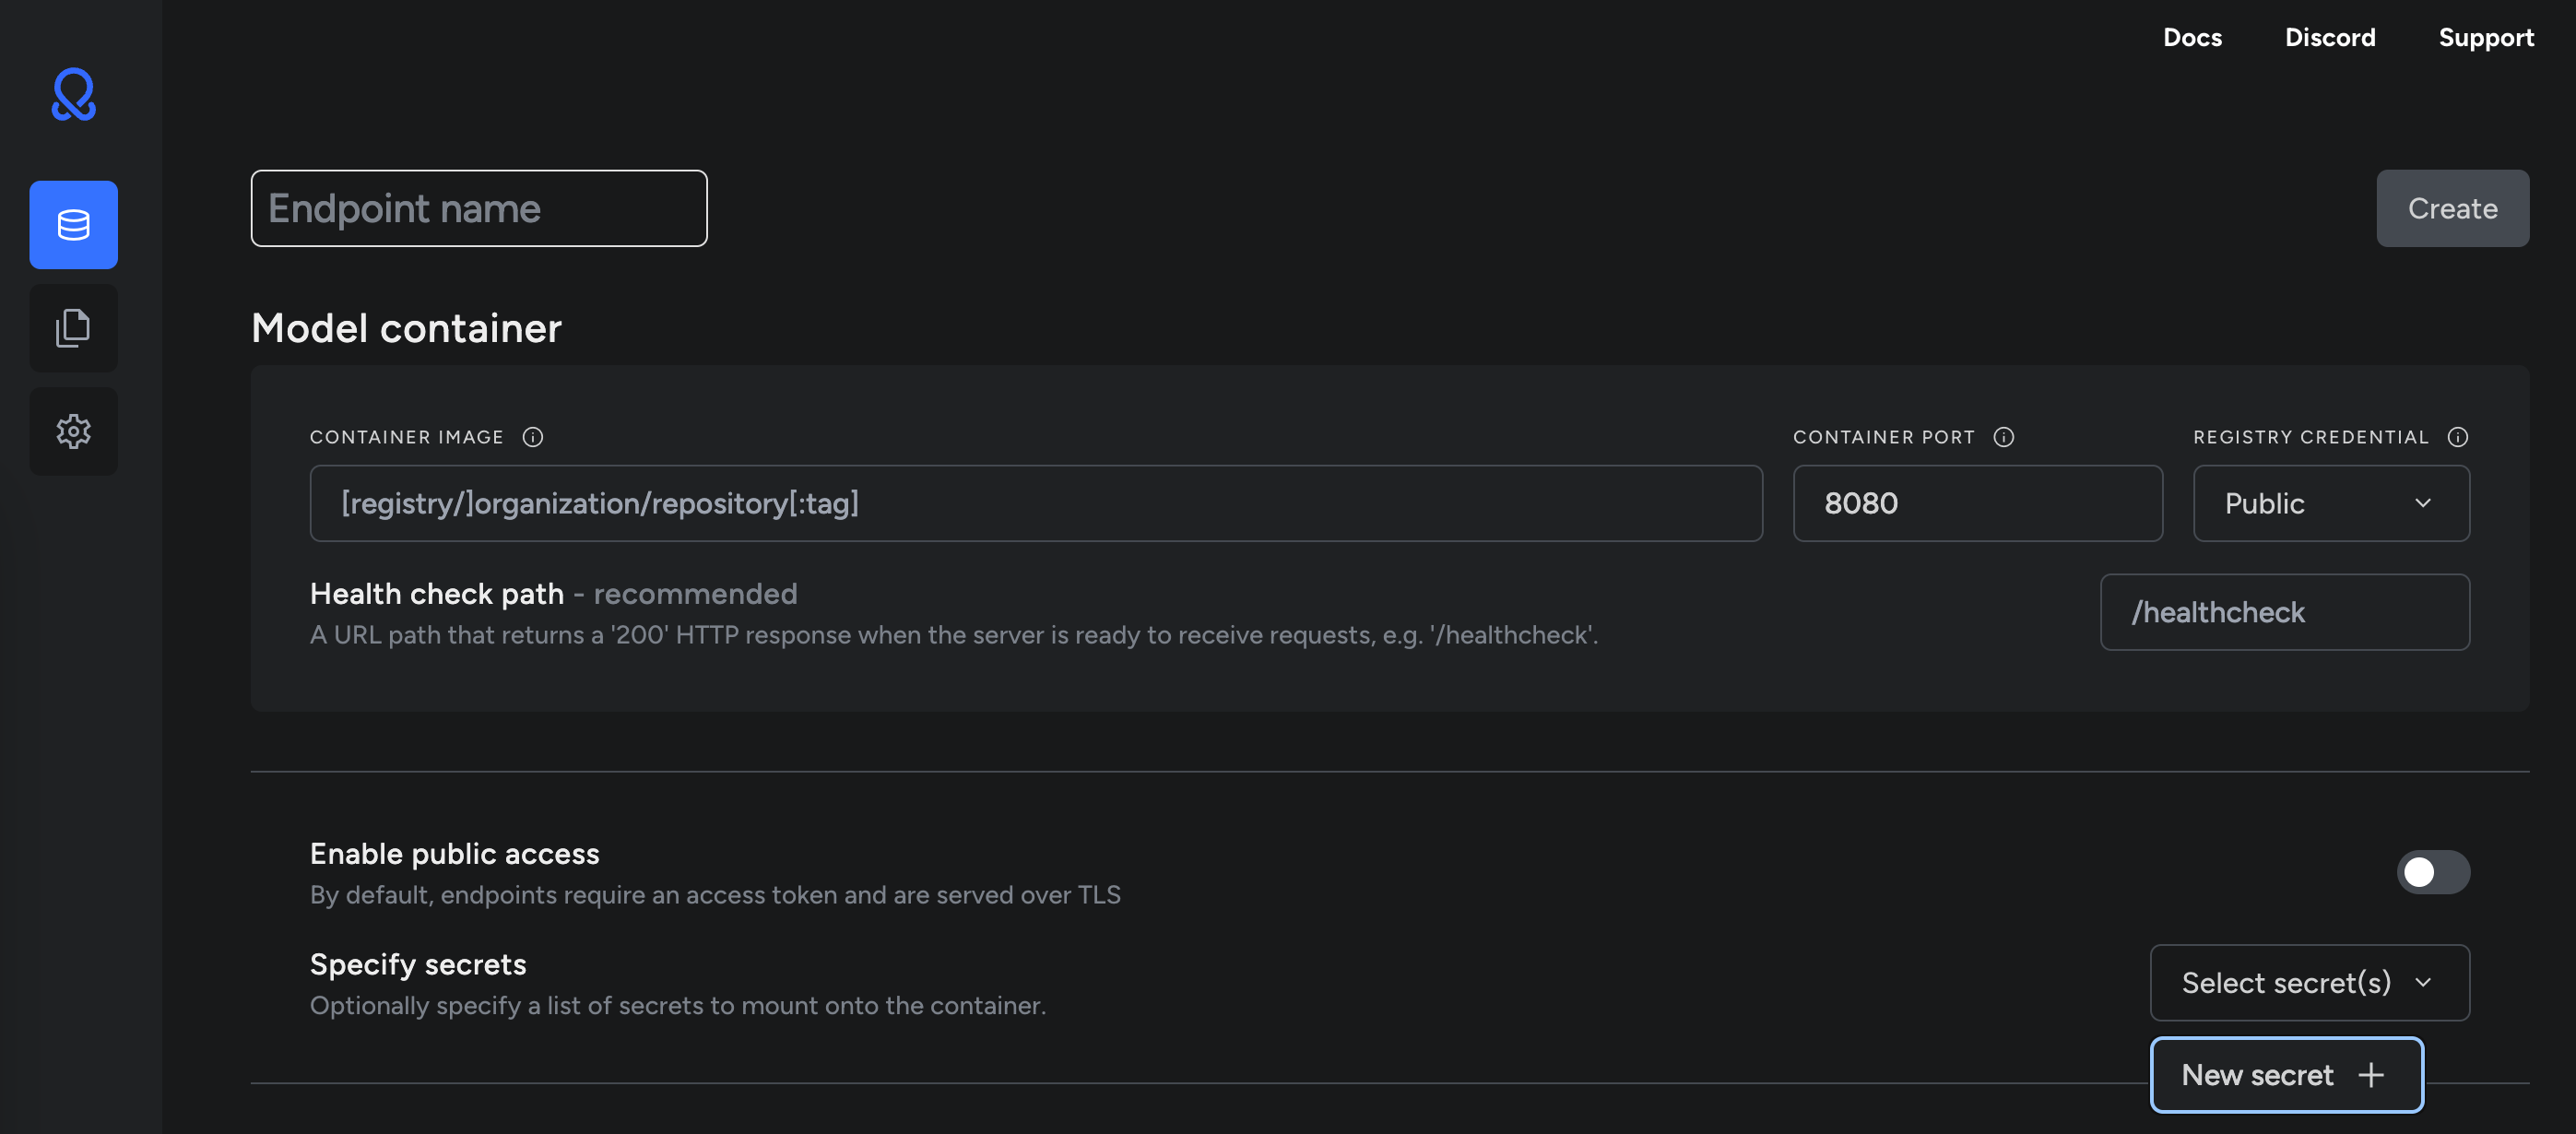Image resolution: width=2576 pixels, height=1134 pixels.
Task: Click the info icon beside Registry Credential
Action: (2457, 437)
